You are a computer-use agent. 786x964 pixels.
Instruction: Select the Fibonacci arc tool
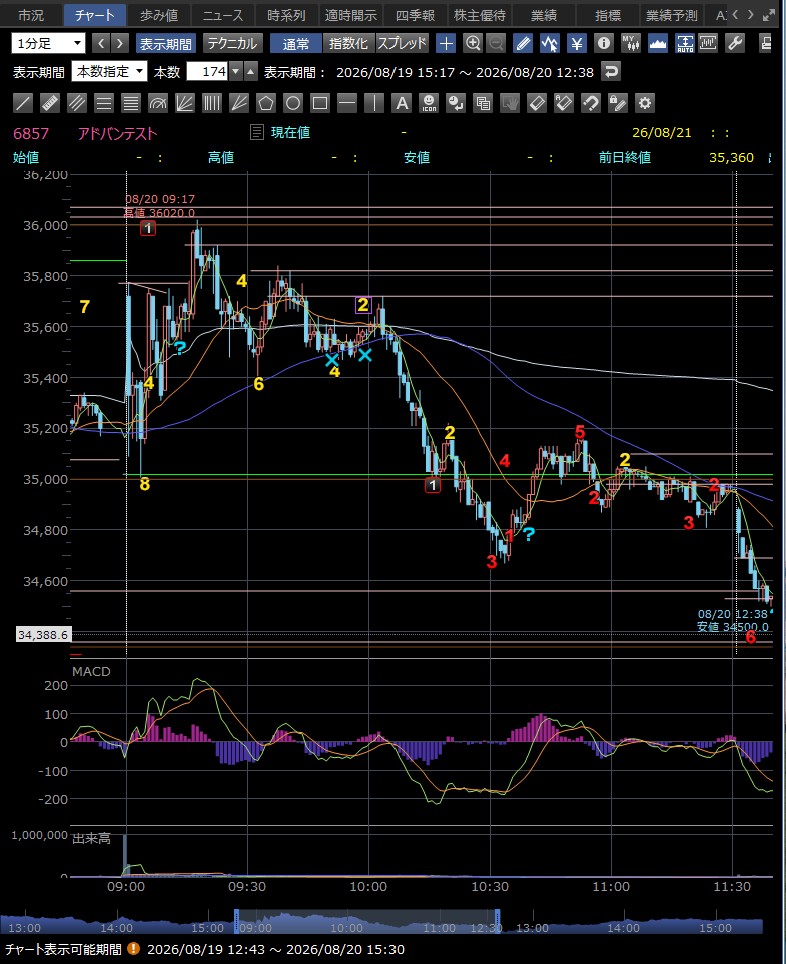[158, 103]
